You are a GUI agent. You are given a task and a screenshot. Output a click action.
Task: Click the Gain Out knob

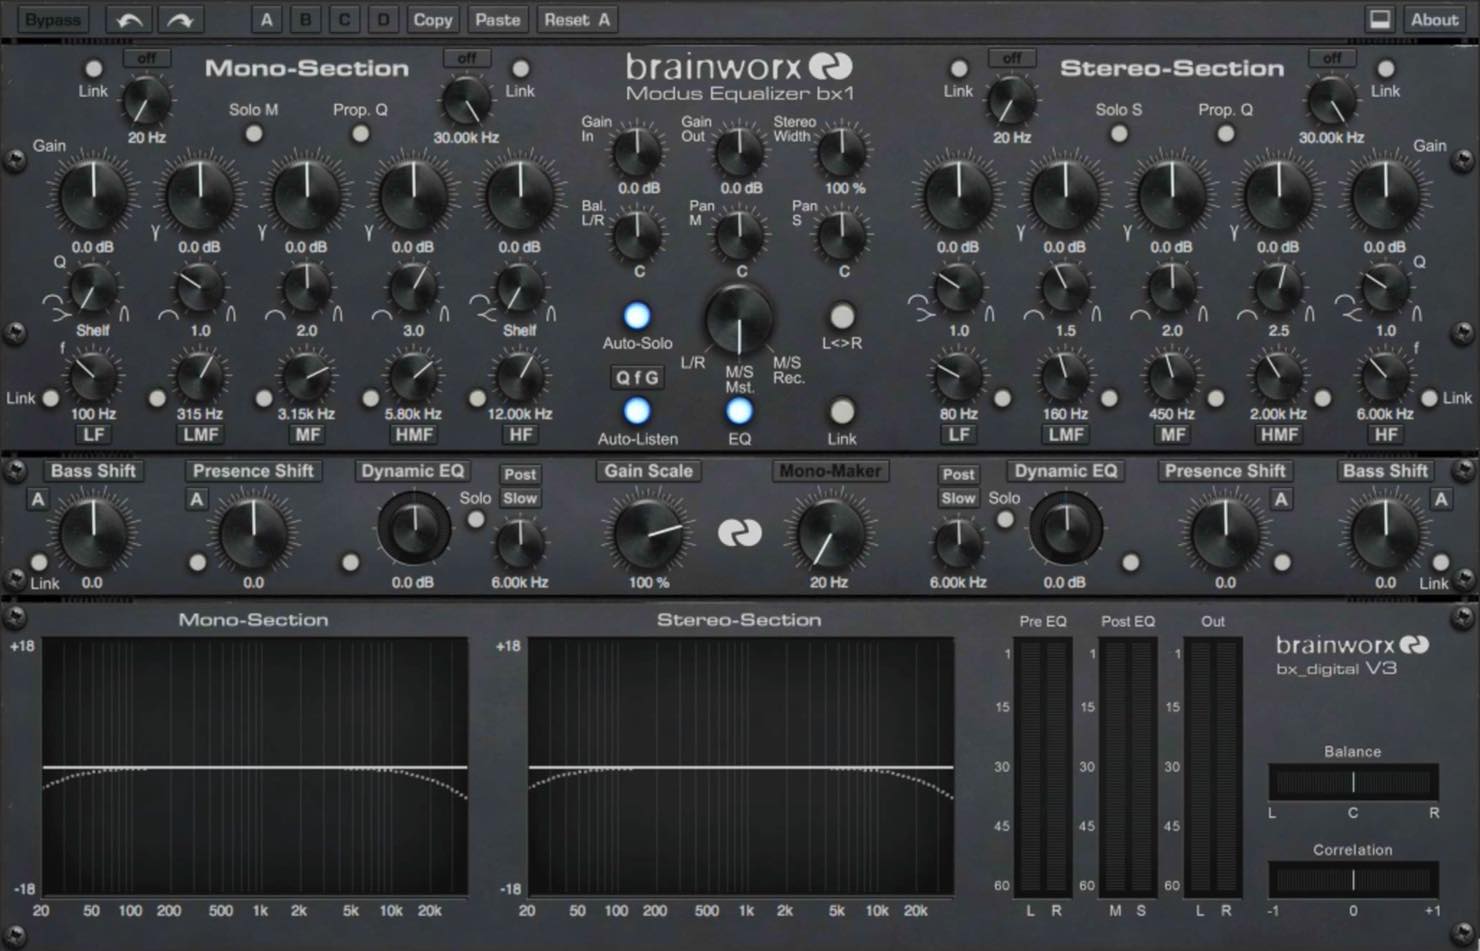[x=740, y=152]
